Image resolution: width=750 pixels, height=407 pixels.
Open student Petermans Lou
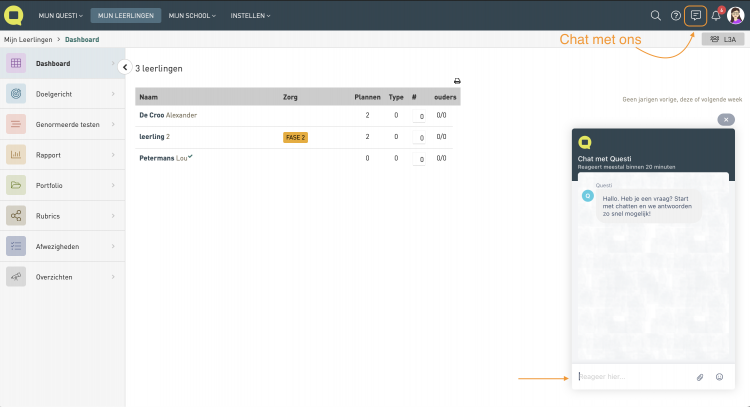(165, 158)
